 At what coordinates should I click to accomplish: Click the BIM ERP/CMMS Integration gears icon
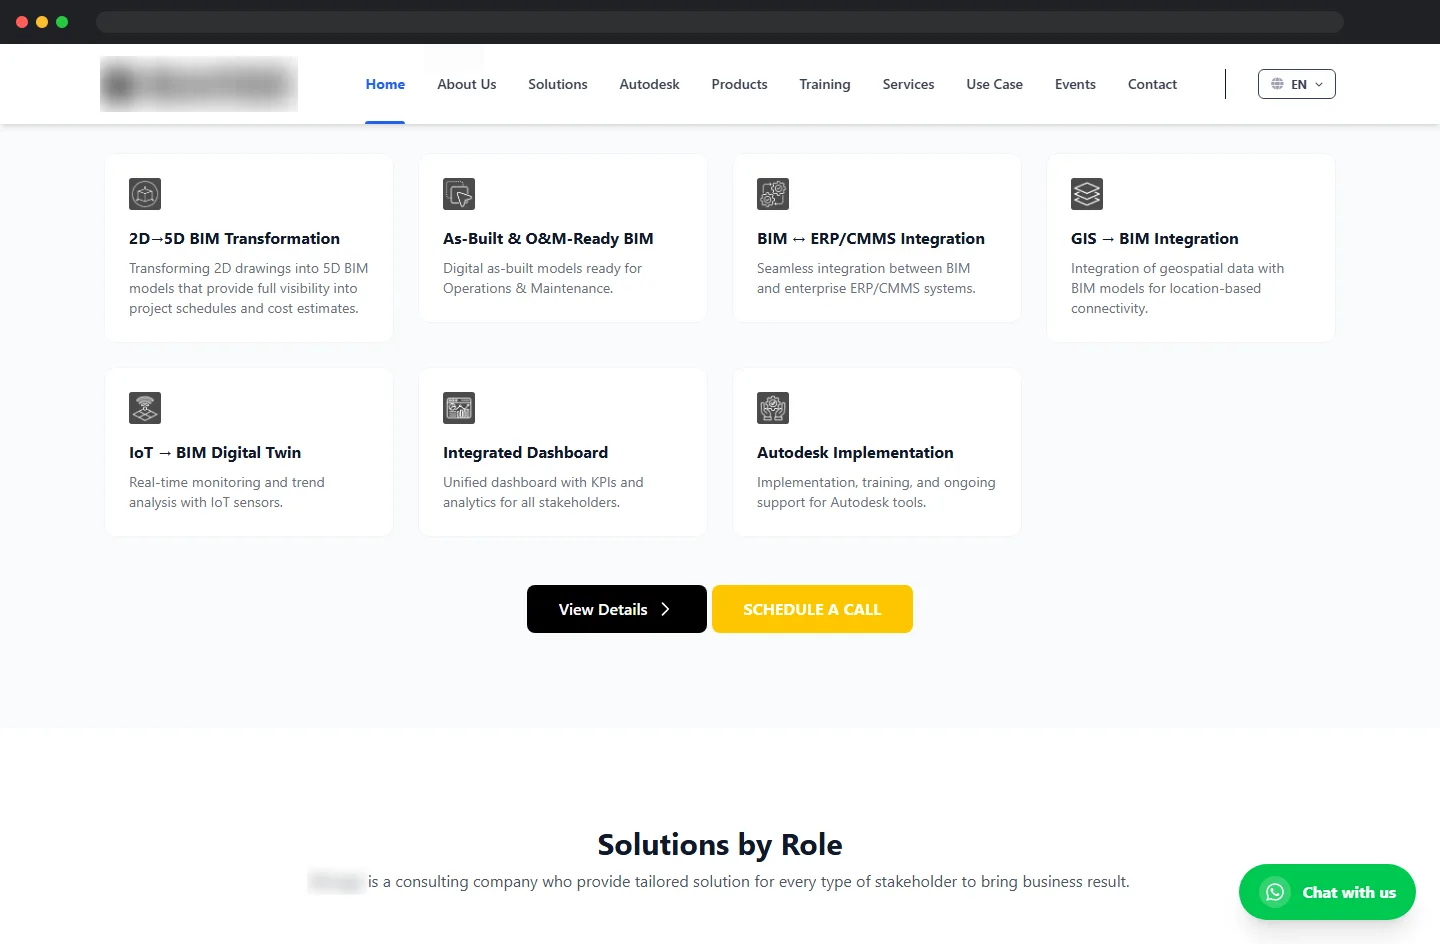pyautogui.click(x=773, y=194)
